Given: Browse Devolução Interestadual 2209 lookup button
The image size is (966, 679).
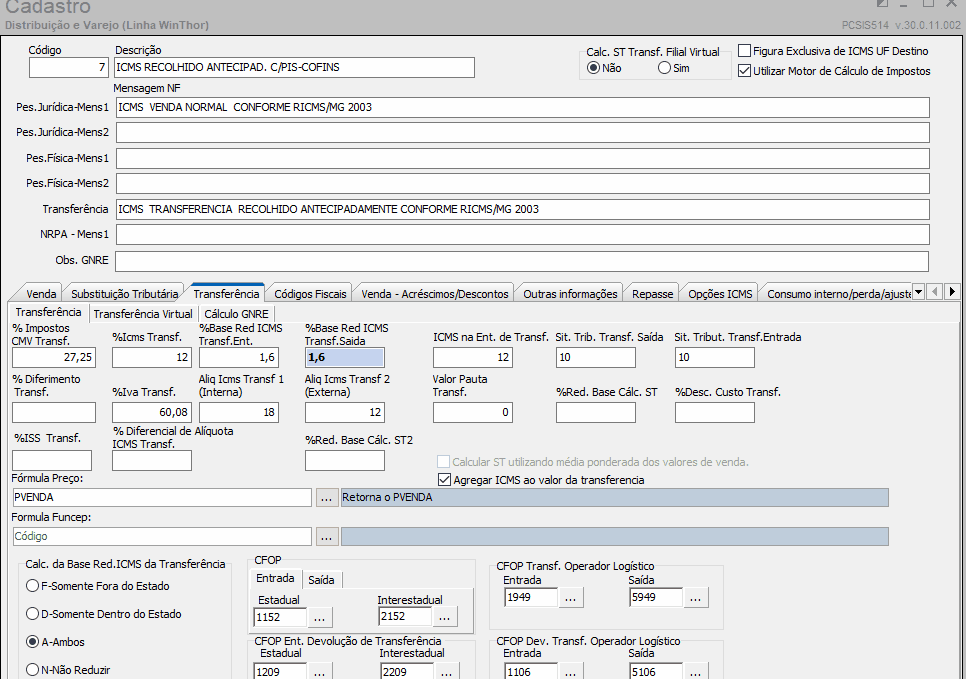Looking at the screenshot, I should tap(446, 672).
